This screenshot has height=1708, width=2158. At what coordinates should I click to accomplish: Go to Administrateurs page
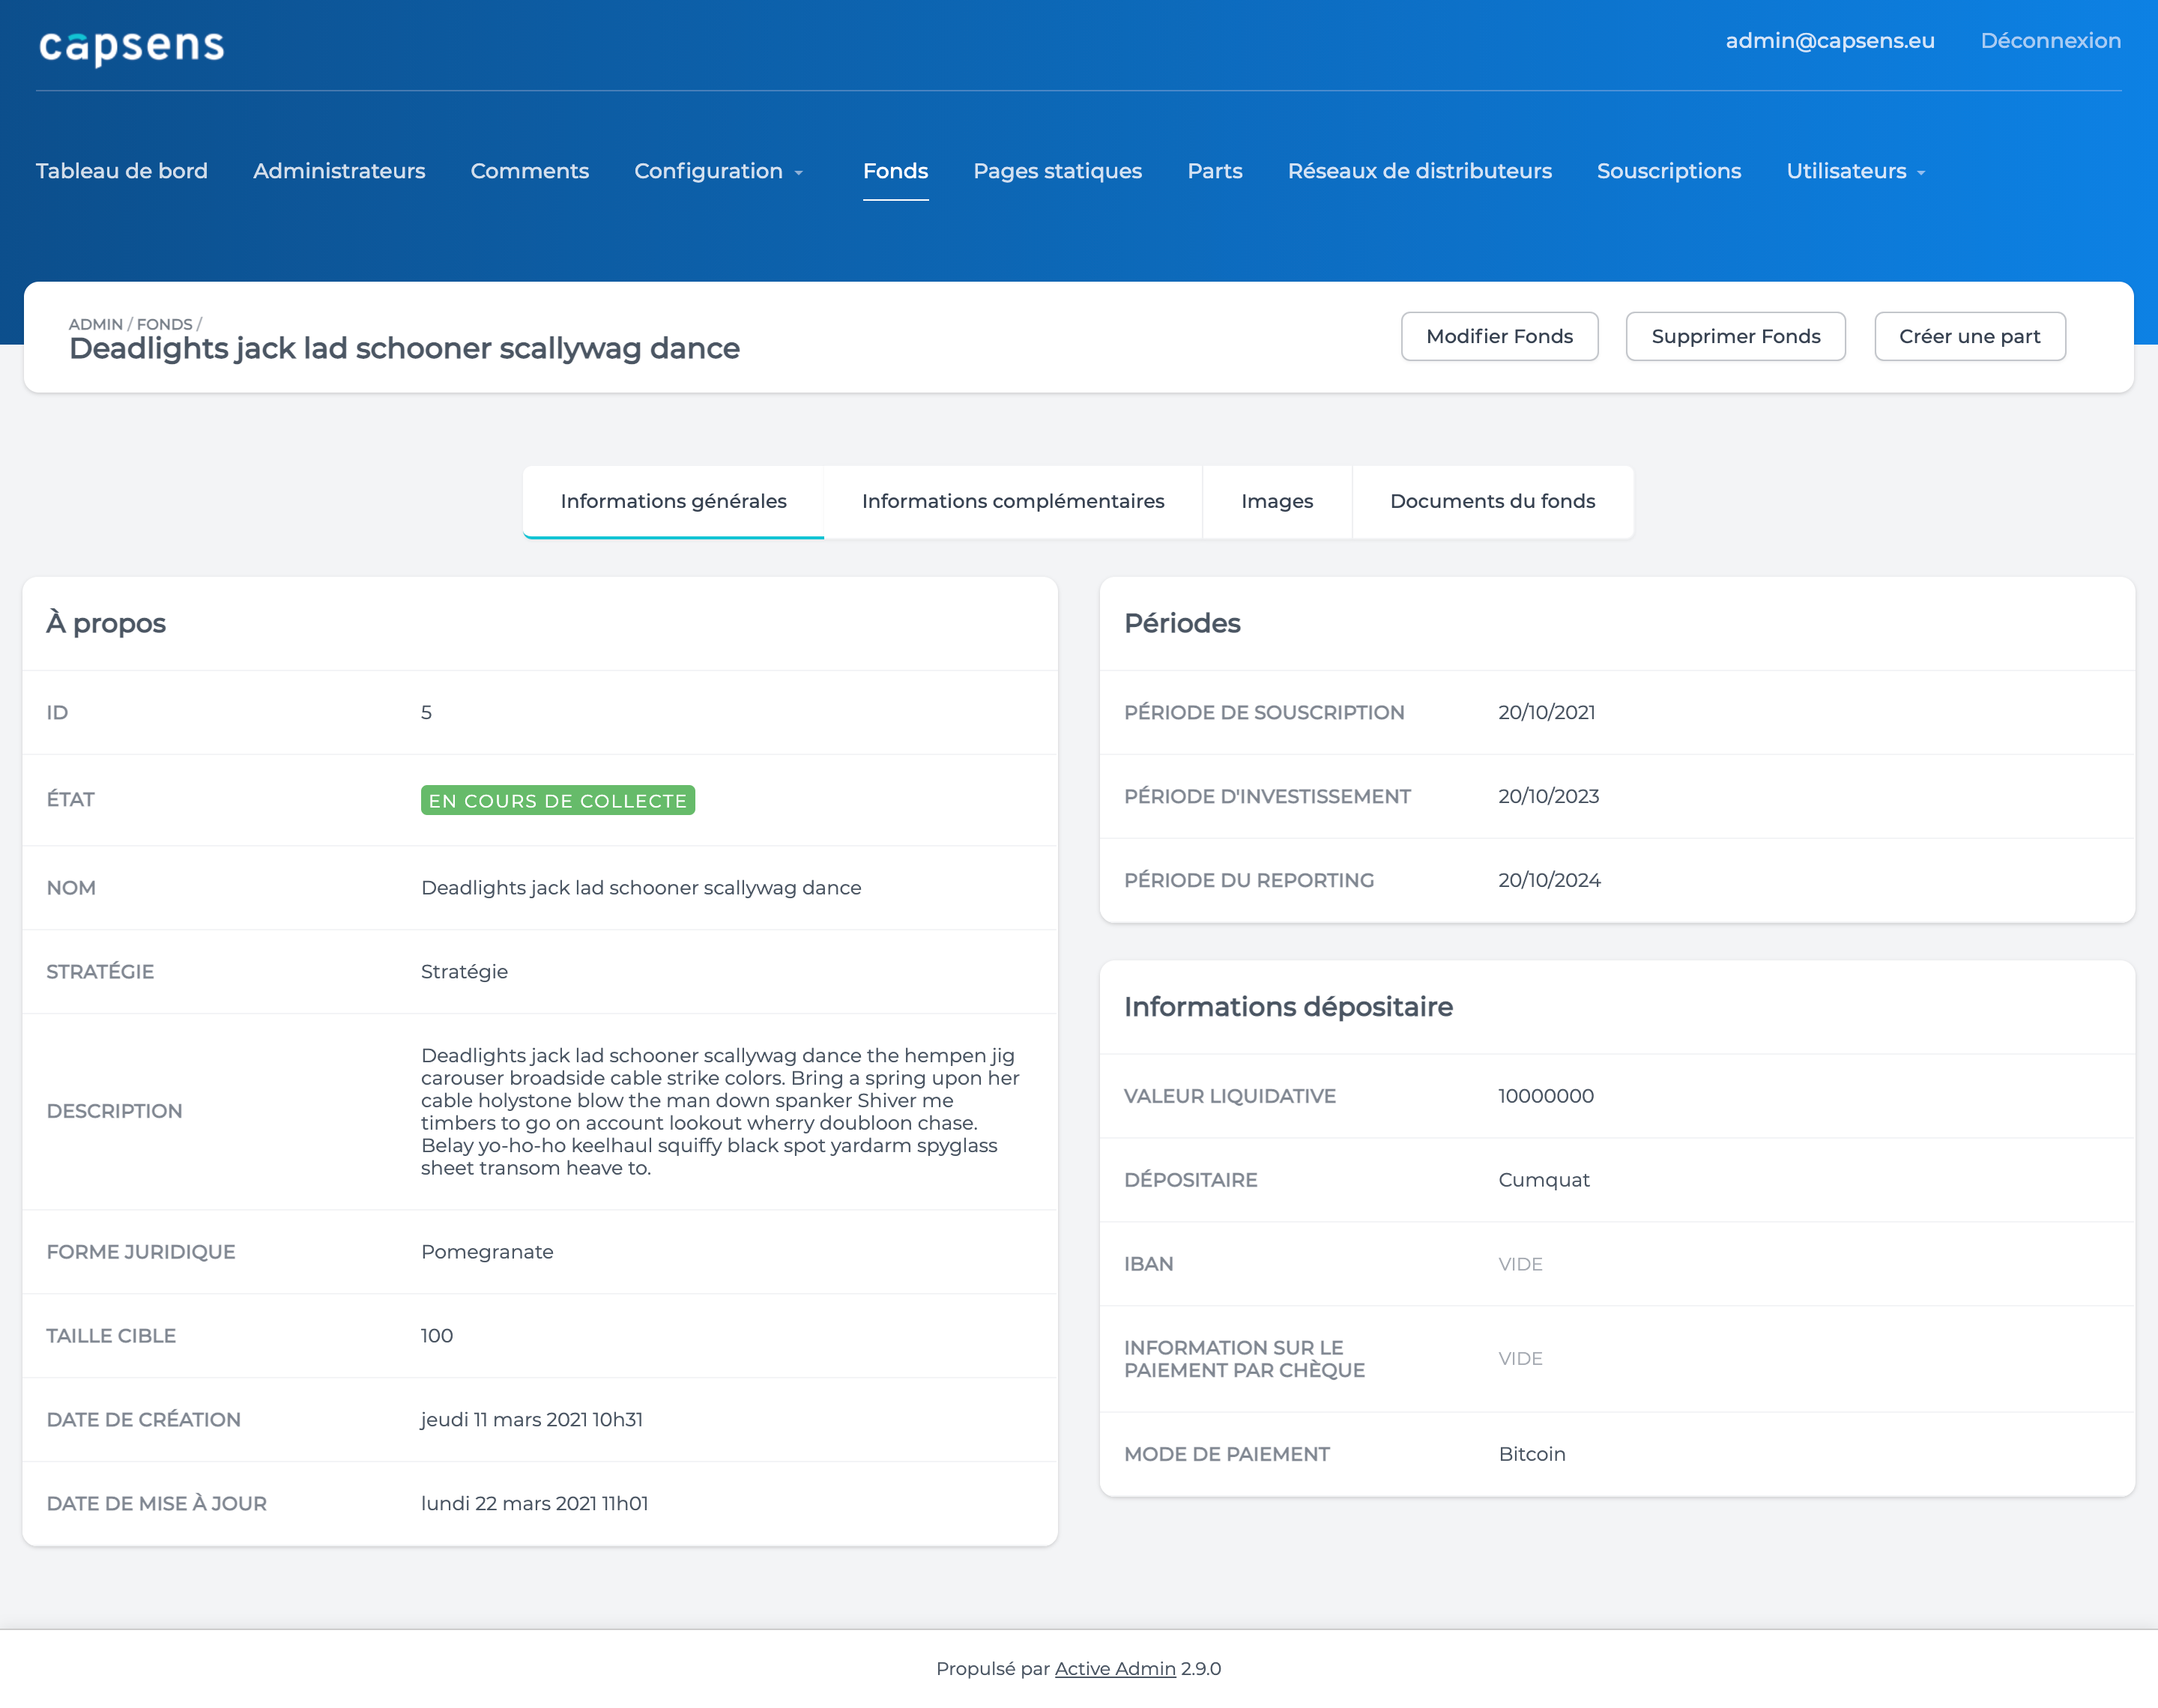[x=339, y=171]
